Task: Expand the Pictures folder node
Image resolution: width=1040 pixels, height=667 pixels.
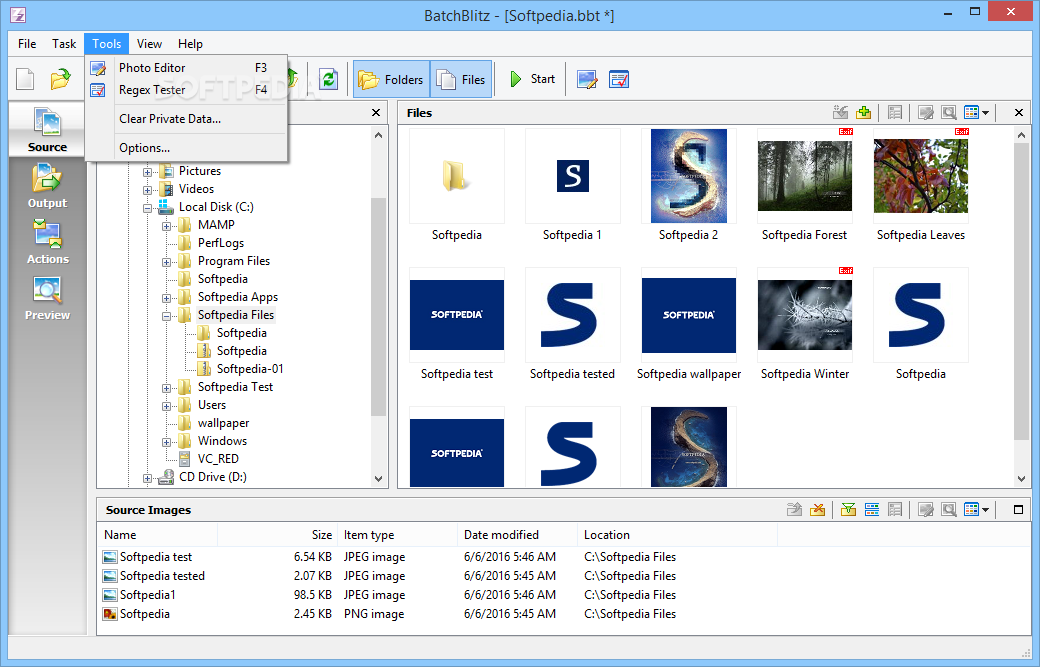Action: 147,172
